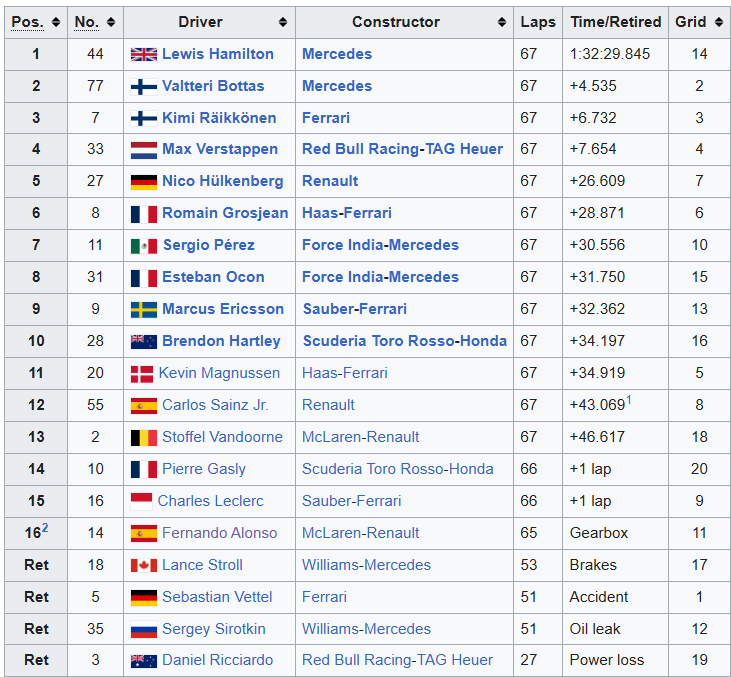Click the Belgian flag beside Stoffel Vandoorne
Screen dimensions: 731x677
tap(144, 438)
